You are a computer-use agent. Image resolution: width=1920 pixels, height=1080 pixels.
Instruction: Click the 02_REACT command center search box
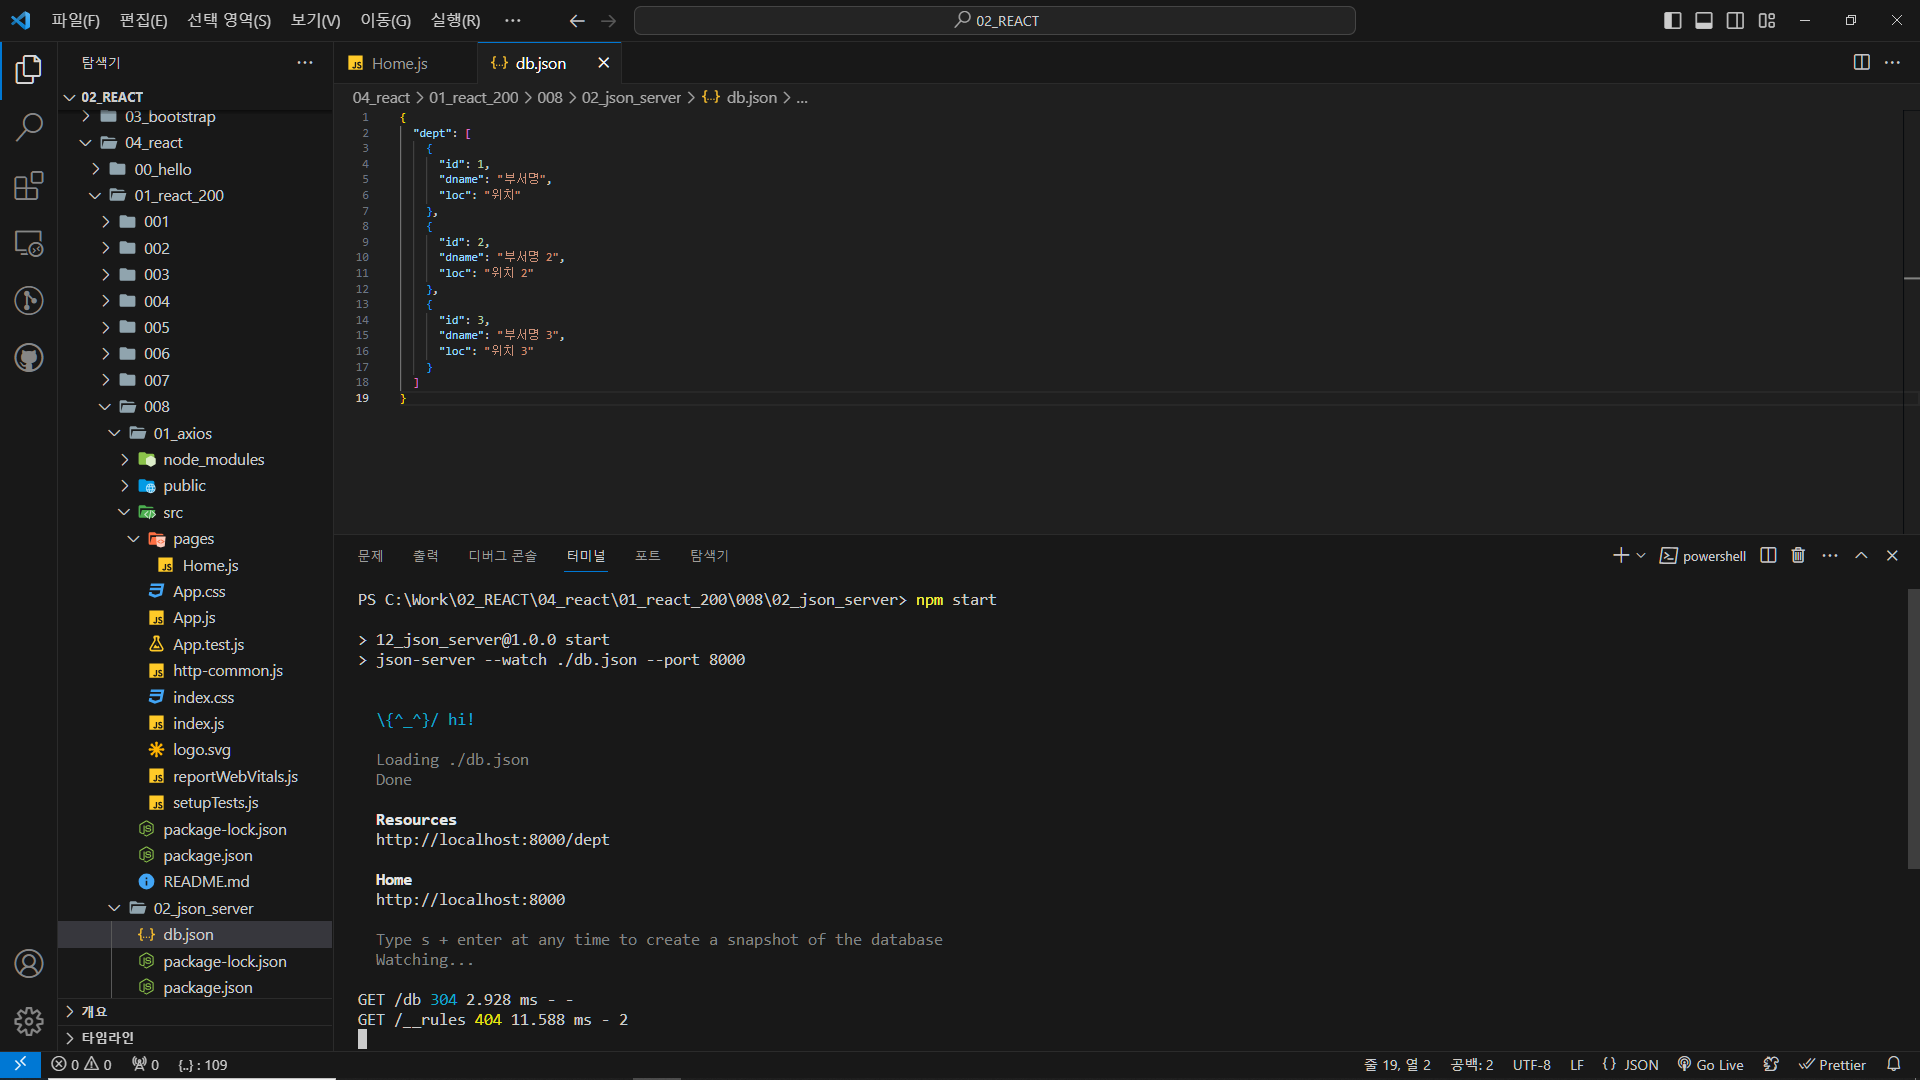pos(995,21)
